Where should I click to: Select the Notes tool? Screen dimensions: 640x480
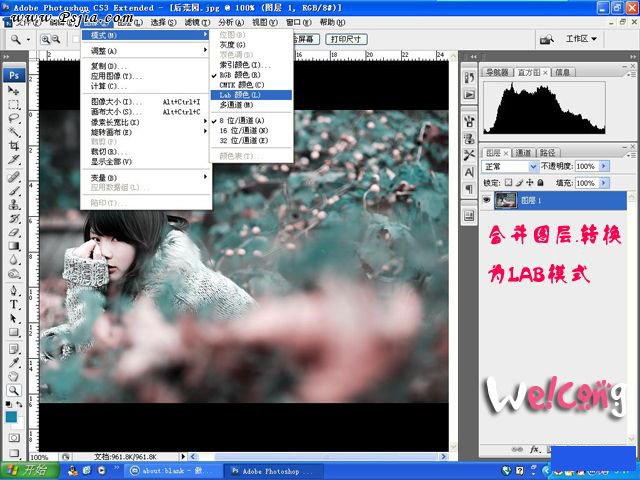13,349
